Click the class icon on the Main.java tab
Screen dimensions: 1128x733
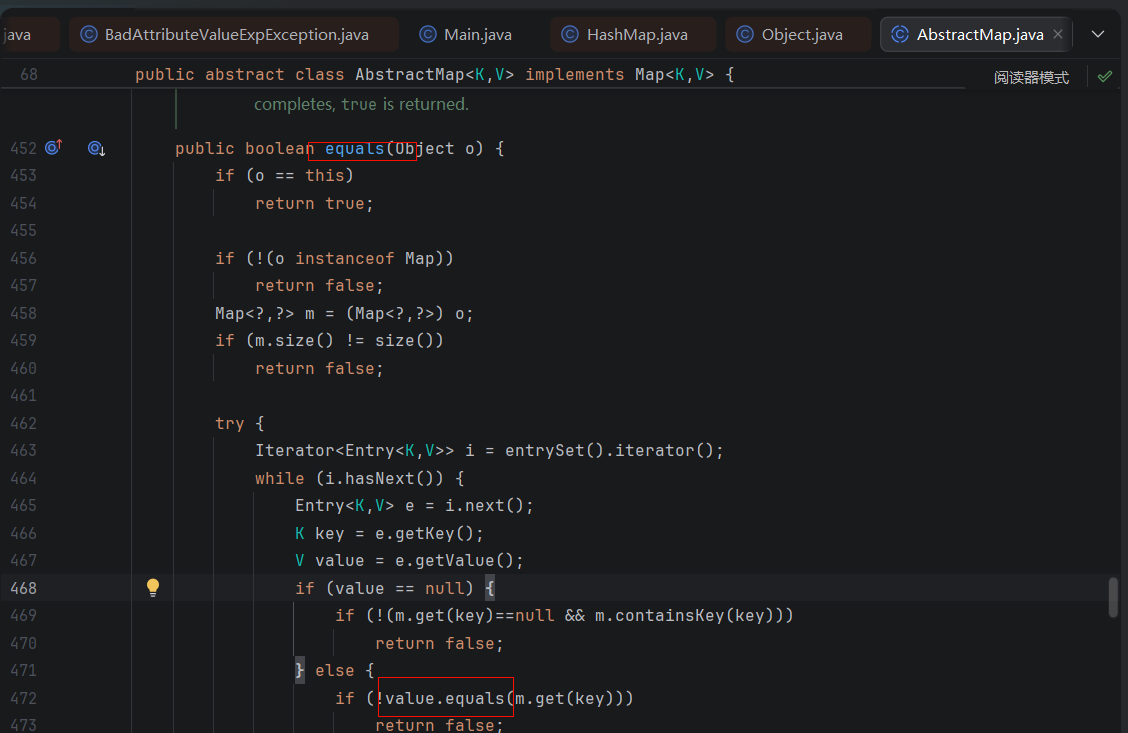coord(428,35)
